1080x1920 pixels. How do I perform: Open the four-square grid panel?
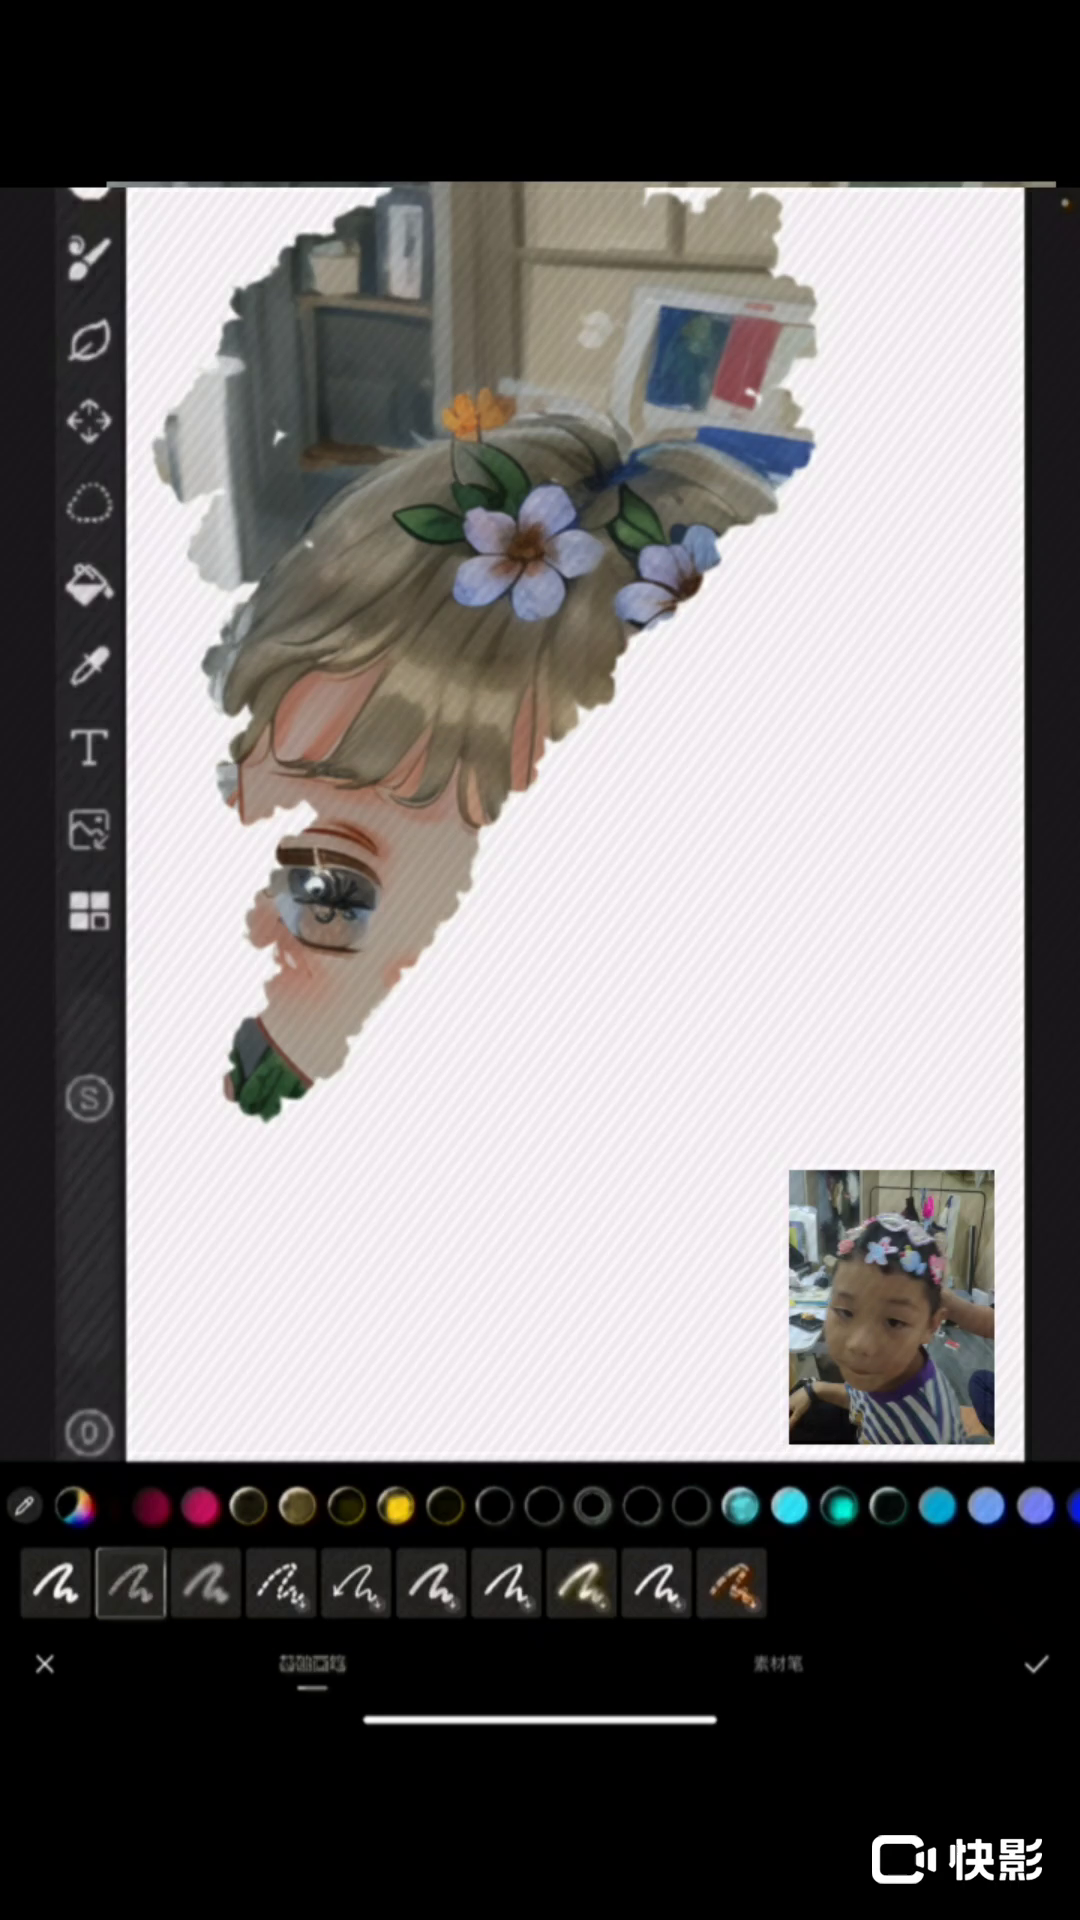(x=89, y=911)
